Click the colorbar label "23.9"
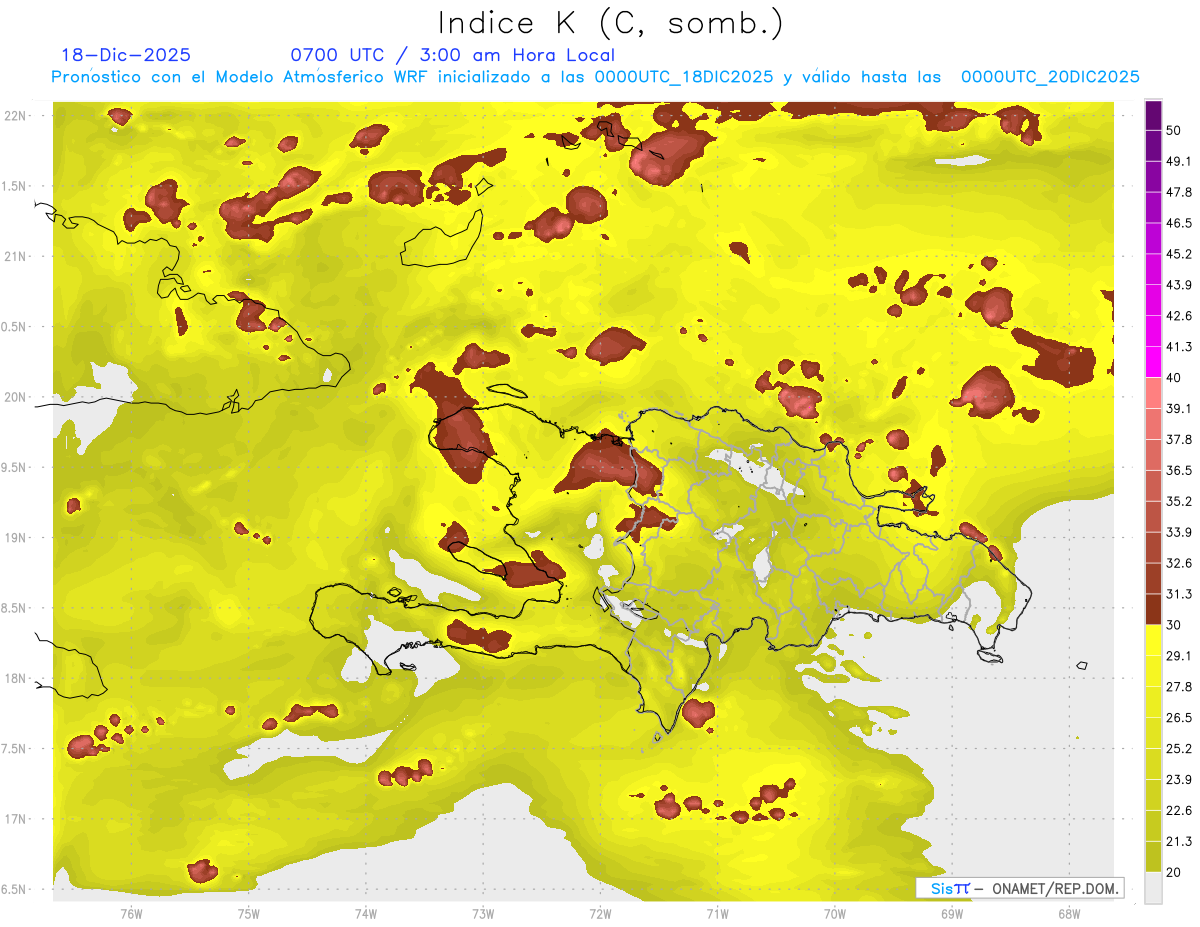The height and width of the screenshot is (927, 1200). click(x=1178, y=780)
